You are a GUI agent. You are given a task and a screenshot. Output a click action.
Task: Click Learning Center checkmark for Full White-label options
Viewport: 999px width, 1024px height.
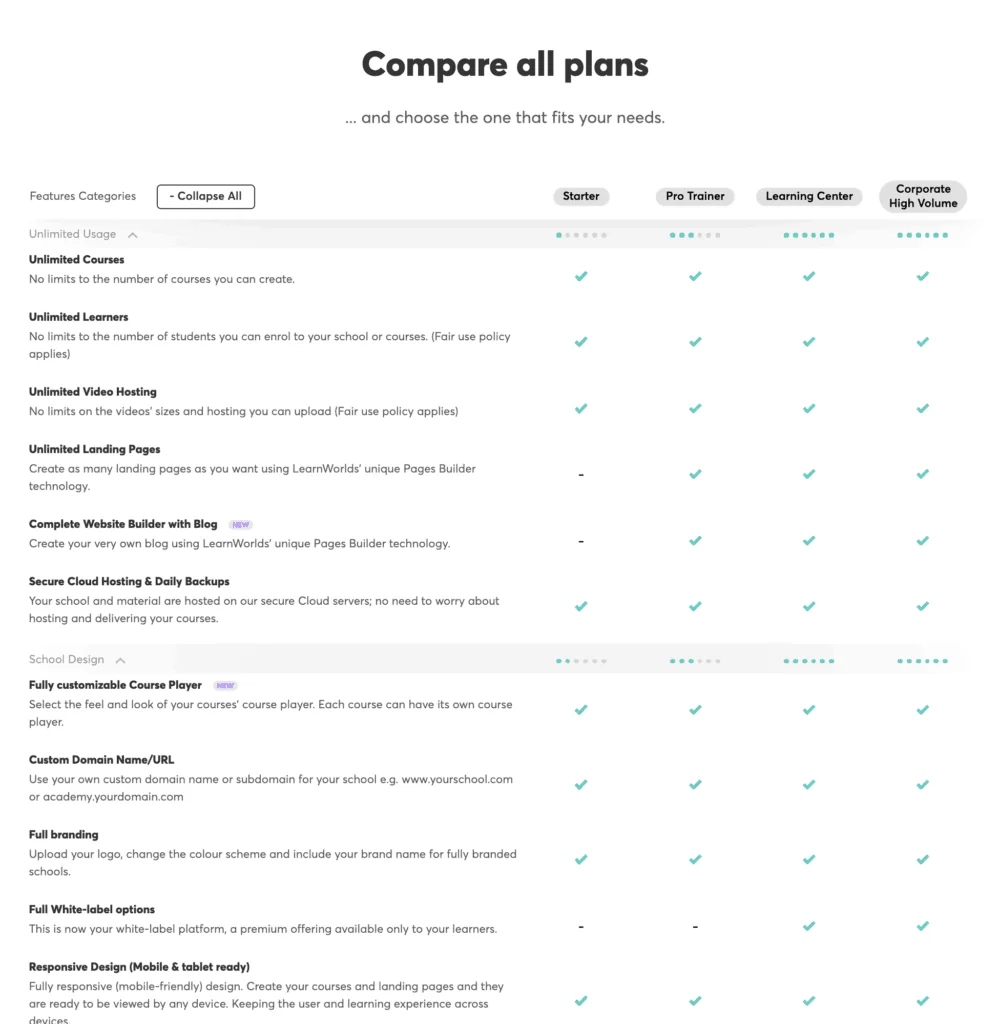tap(808, 926)
